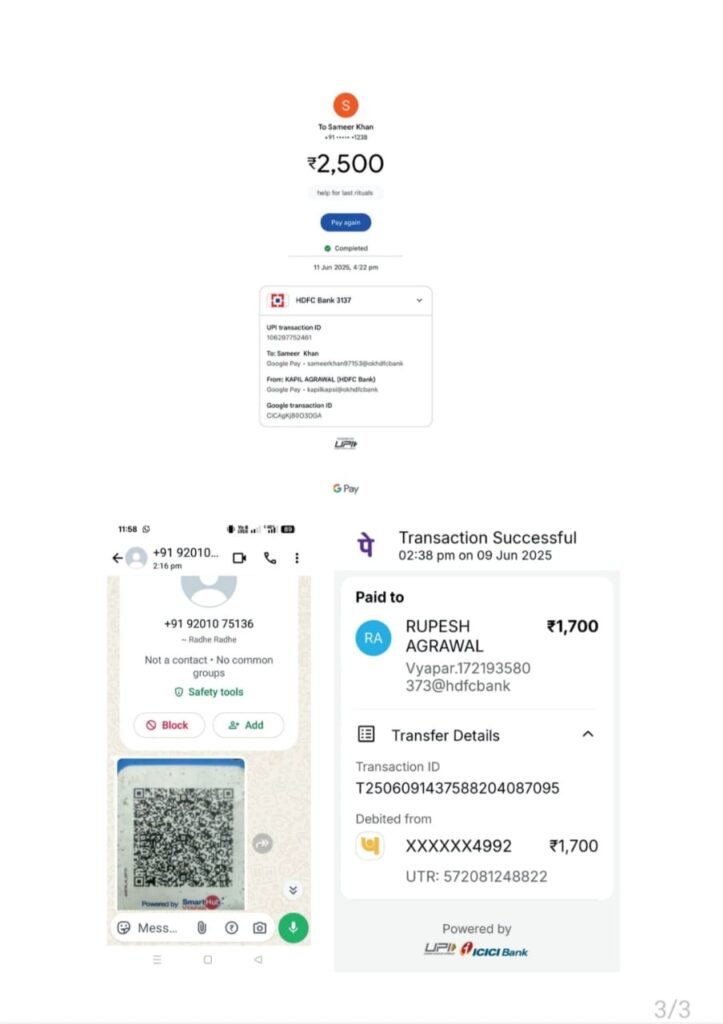Viewport: 723px width, 1024px height.
Task: Tap the rupee payment icon in chat
Action: [231, 927]
